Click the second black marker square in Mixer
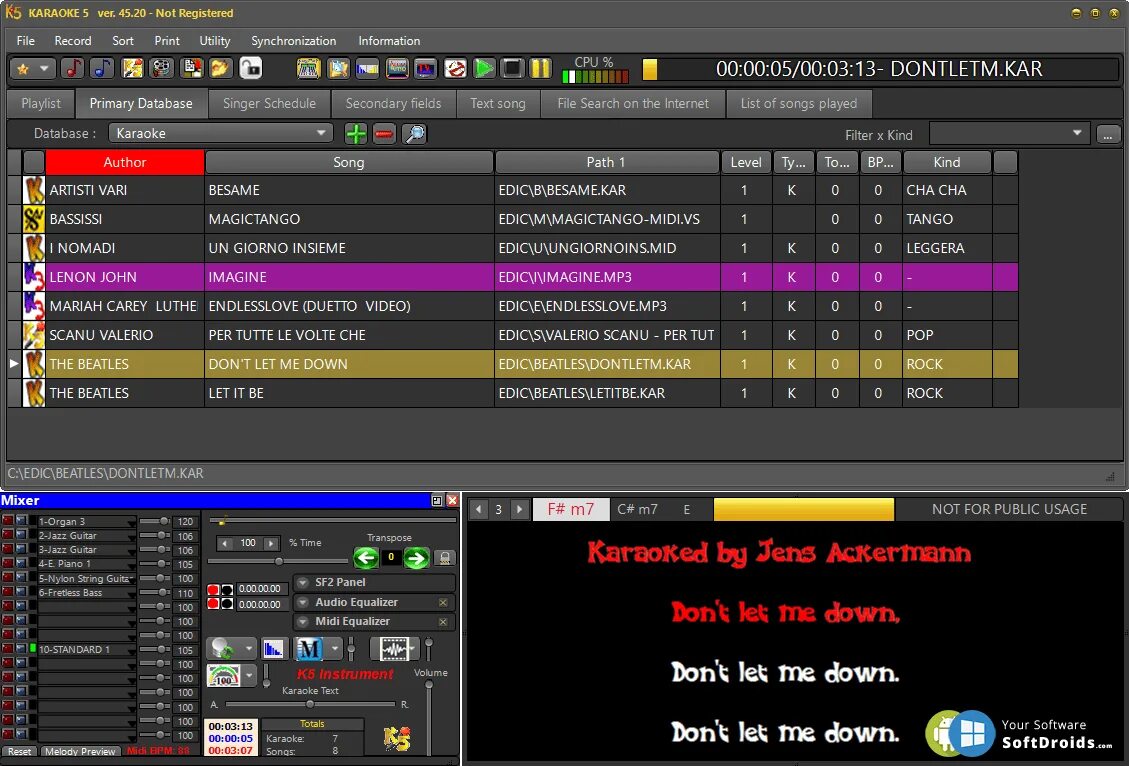This screenshot has height=766, width=1129. pos(227,604)
